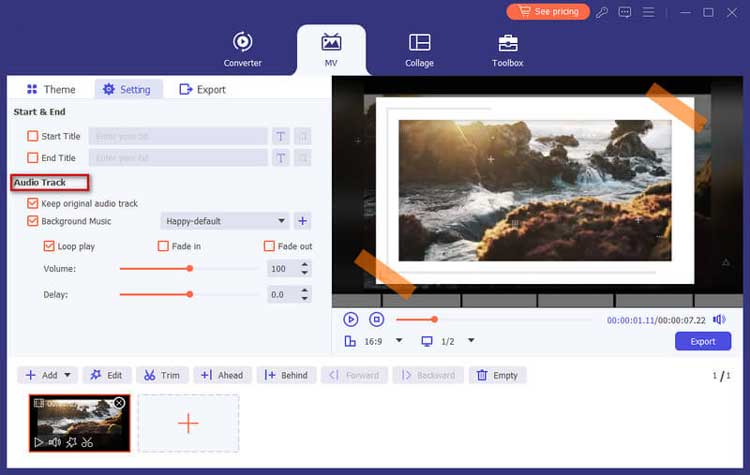This screenshot has height=475, width=750.
Task: Add a new clip via plus placeholder
Action: pyautogui.click(x=188, y=423)
